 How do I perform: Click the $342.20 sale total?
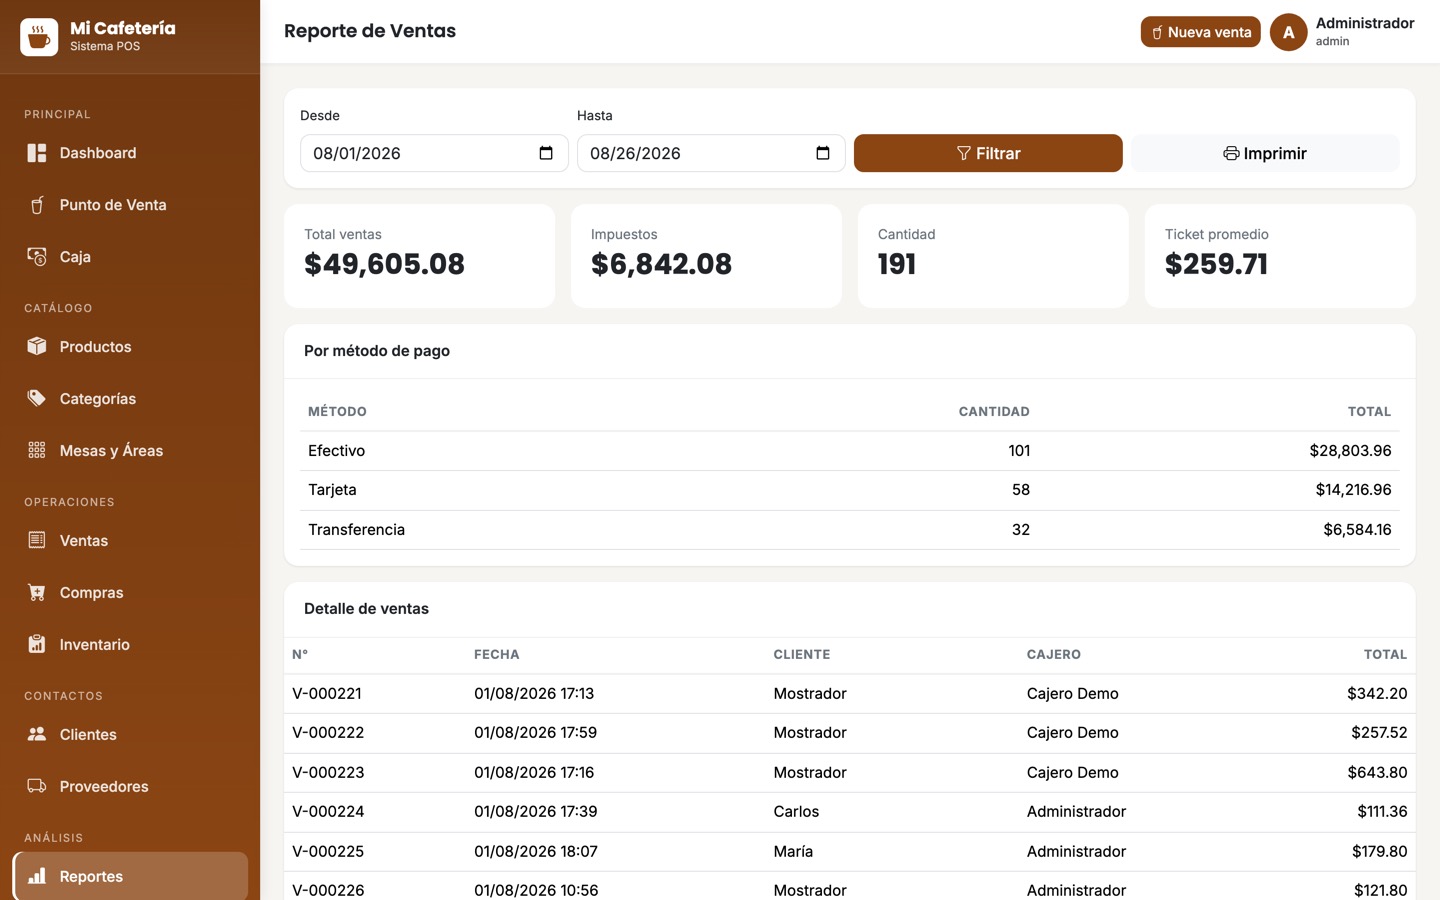(1377, 694)
